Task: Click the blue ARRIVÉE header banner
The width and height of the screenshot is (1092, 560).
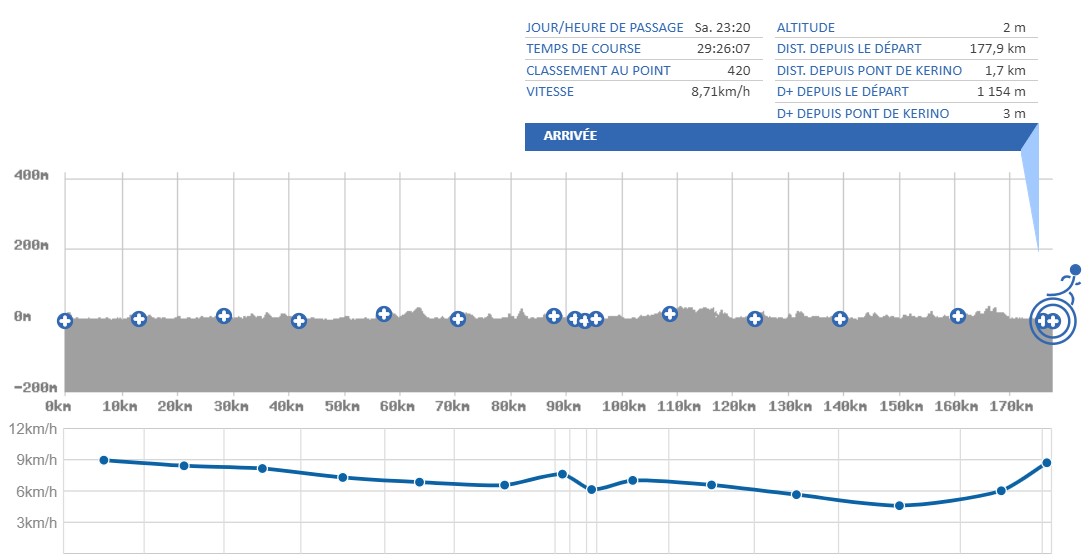Action: tap(772, 136)
